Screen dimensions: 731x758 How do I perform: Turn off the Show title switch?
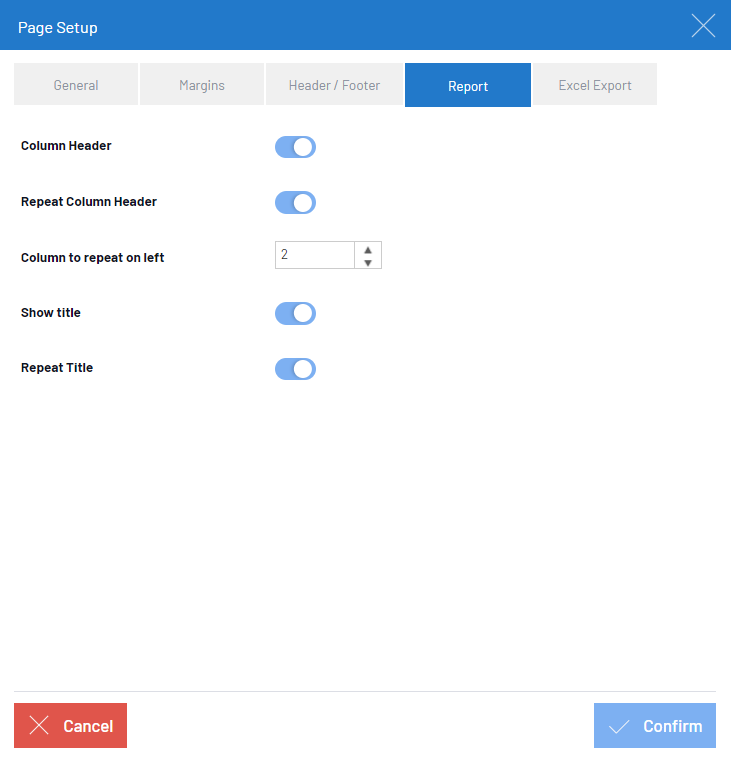(x=295, y=313)
